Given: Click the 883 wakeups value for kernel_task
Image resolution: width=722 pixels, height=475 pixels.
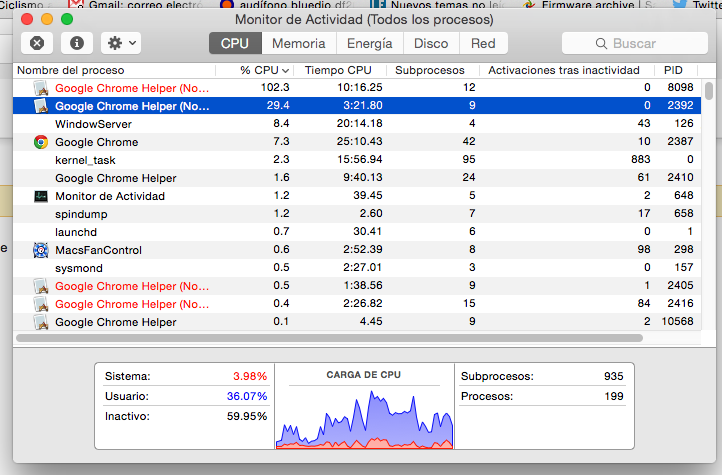Looking at the screenshot, I should point(640,159).
